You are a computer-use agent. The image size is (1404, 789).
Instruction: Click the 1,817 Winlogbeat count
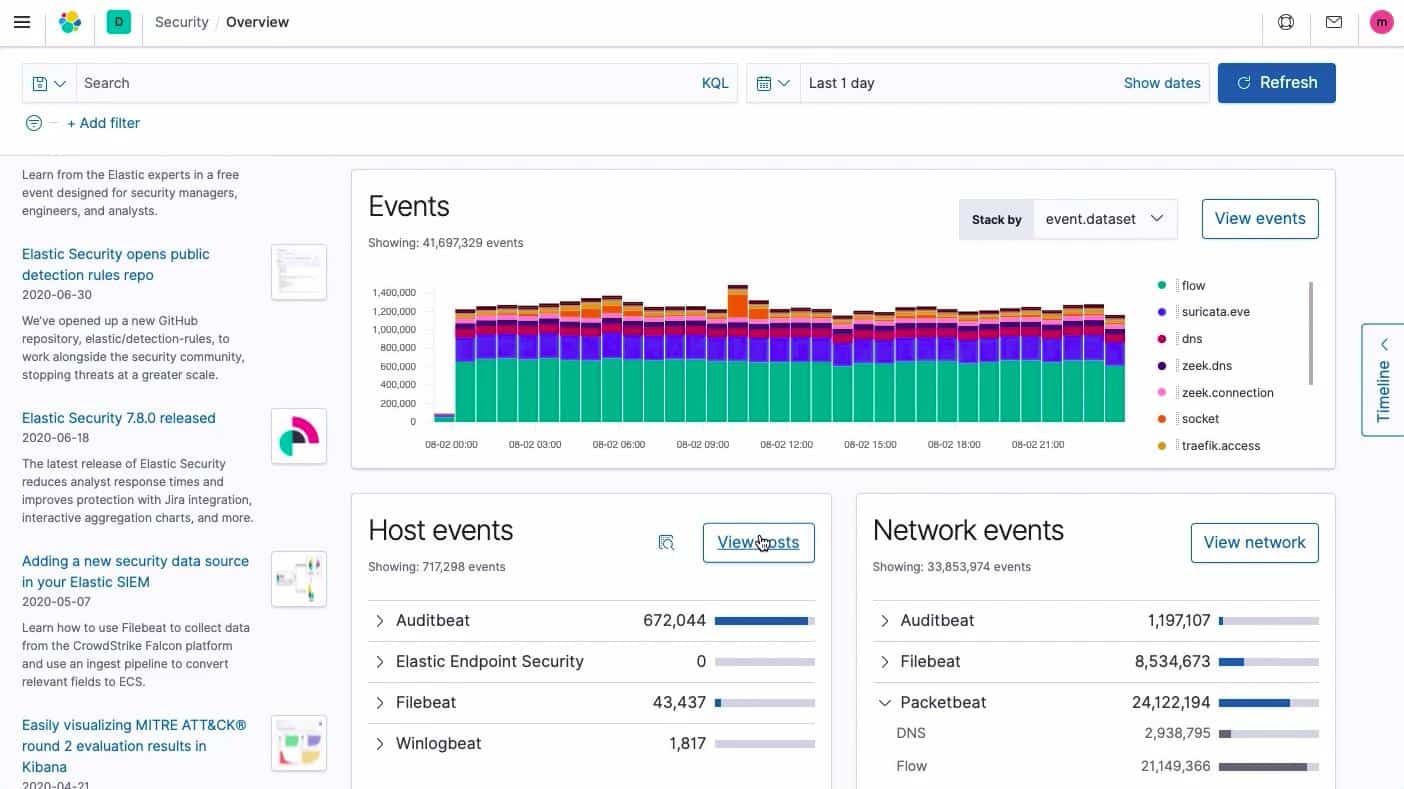688,744
